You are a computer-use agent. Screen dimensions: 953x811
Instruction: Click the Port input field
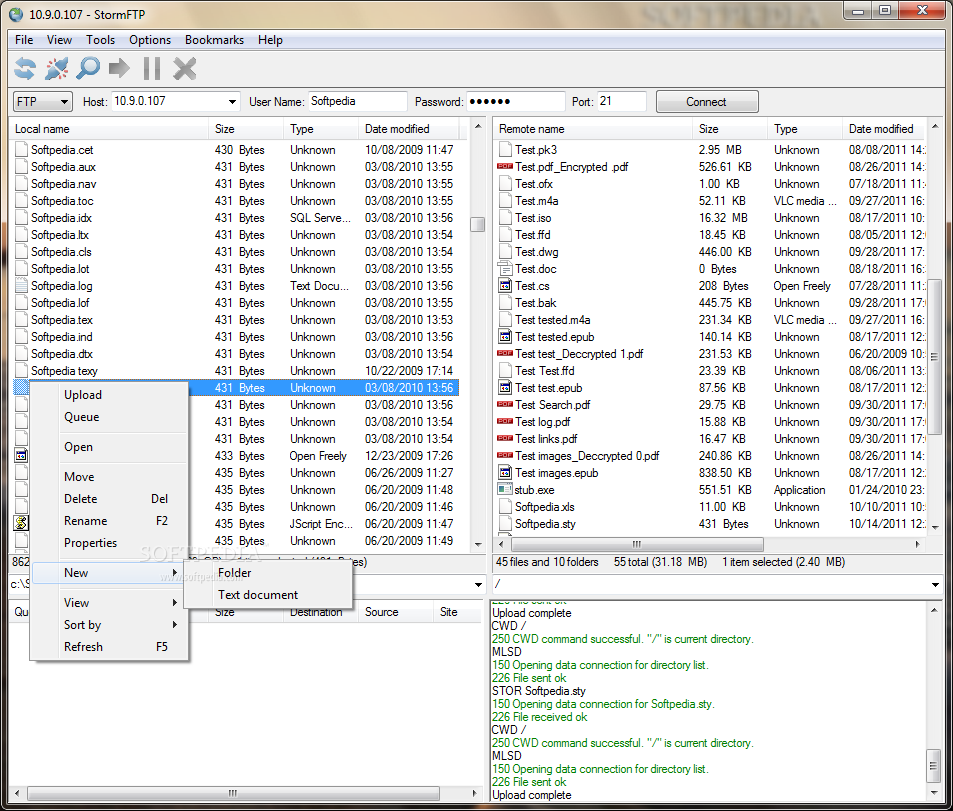tap(621, 102)
